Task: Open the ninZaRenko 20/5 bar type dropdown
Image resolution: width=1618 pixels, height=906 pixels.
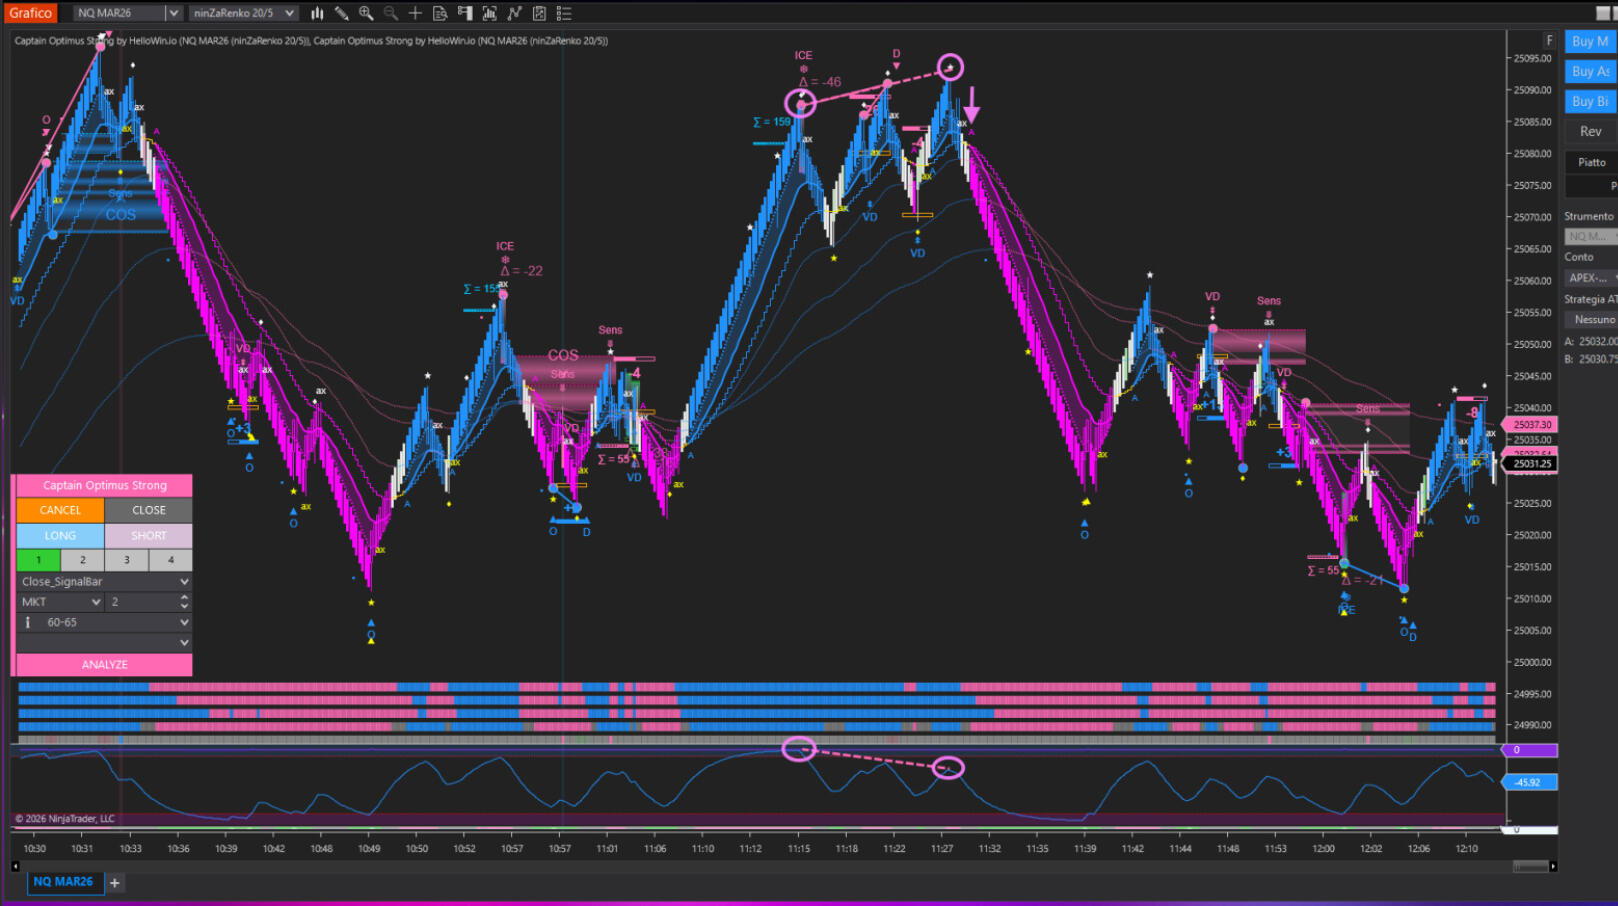Action: [x=289, y=13]
